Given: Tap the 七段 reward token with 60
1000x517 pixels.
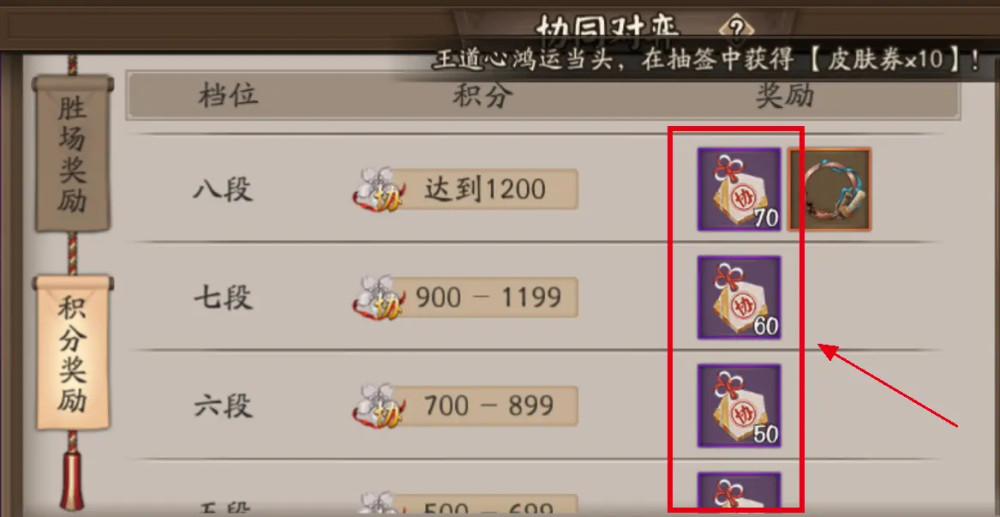Looking at the screenshot, I should point(739,298).
